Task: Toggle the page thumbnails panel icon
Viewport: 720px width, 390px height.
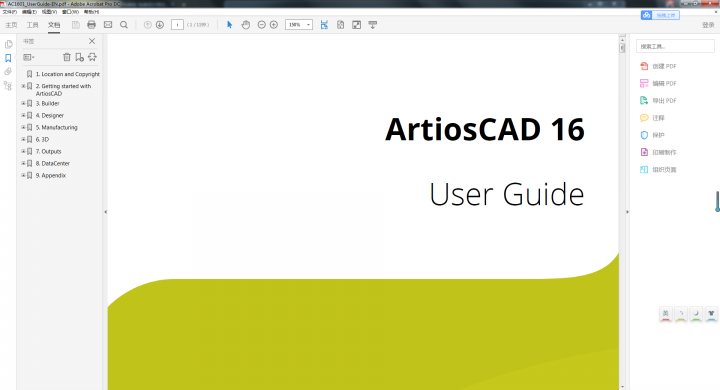Action: 8,44
